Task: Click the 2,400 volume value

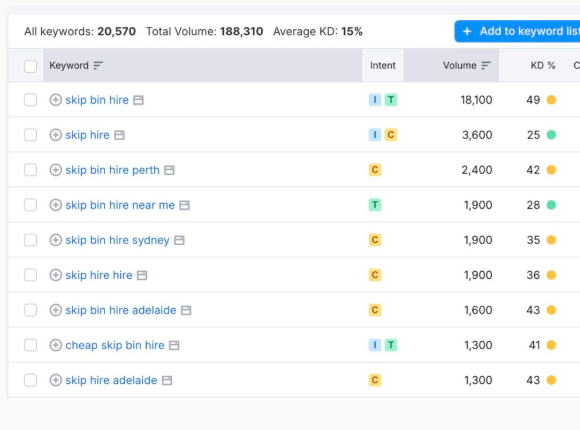Action: (x=477, y=170)
